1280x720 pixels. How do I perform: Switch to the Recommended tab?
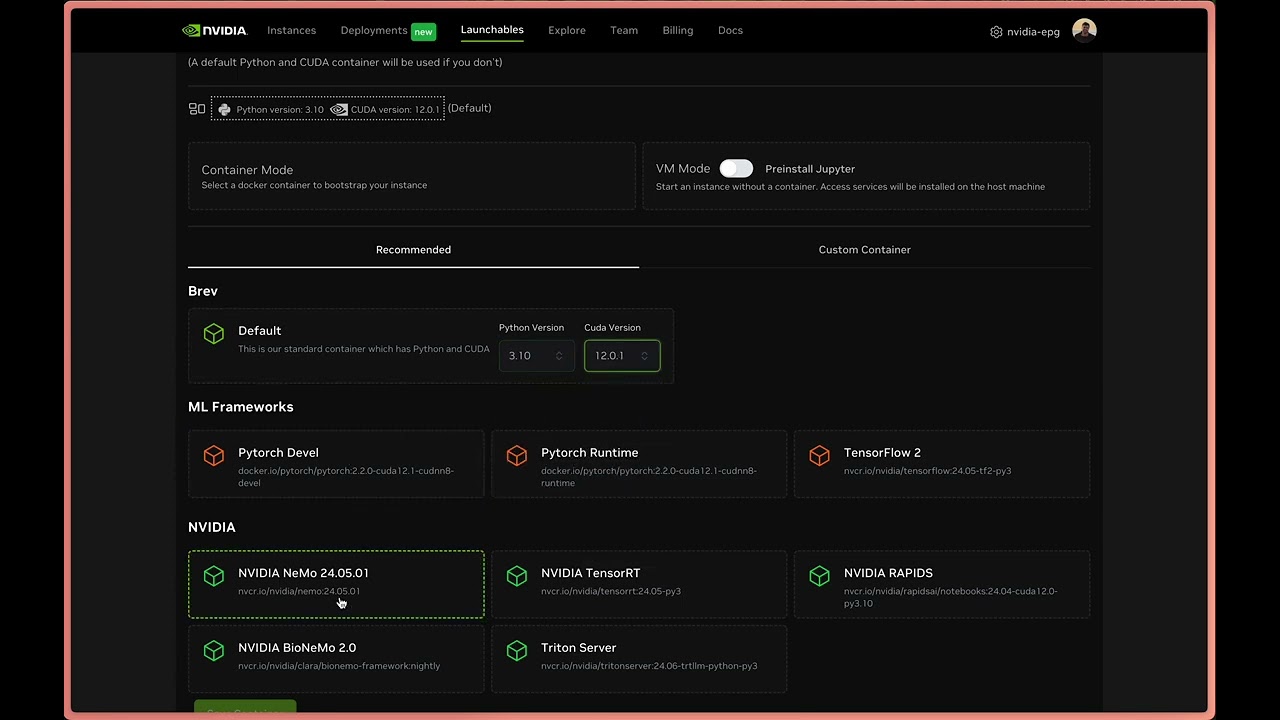tap(413, 250)
